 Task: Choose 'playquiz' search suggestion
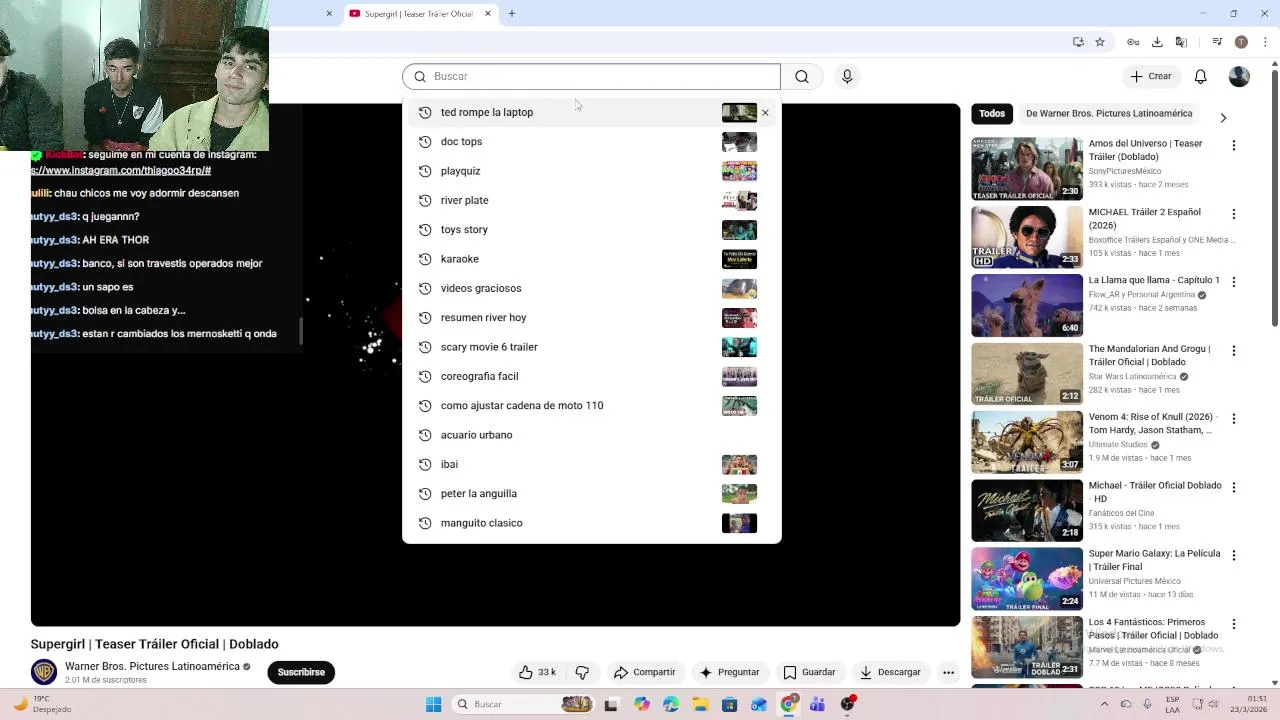click(592, 171)
